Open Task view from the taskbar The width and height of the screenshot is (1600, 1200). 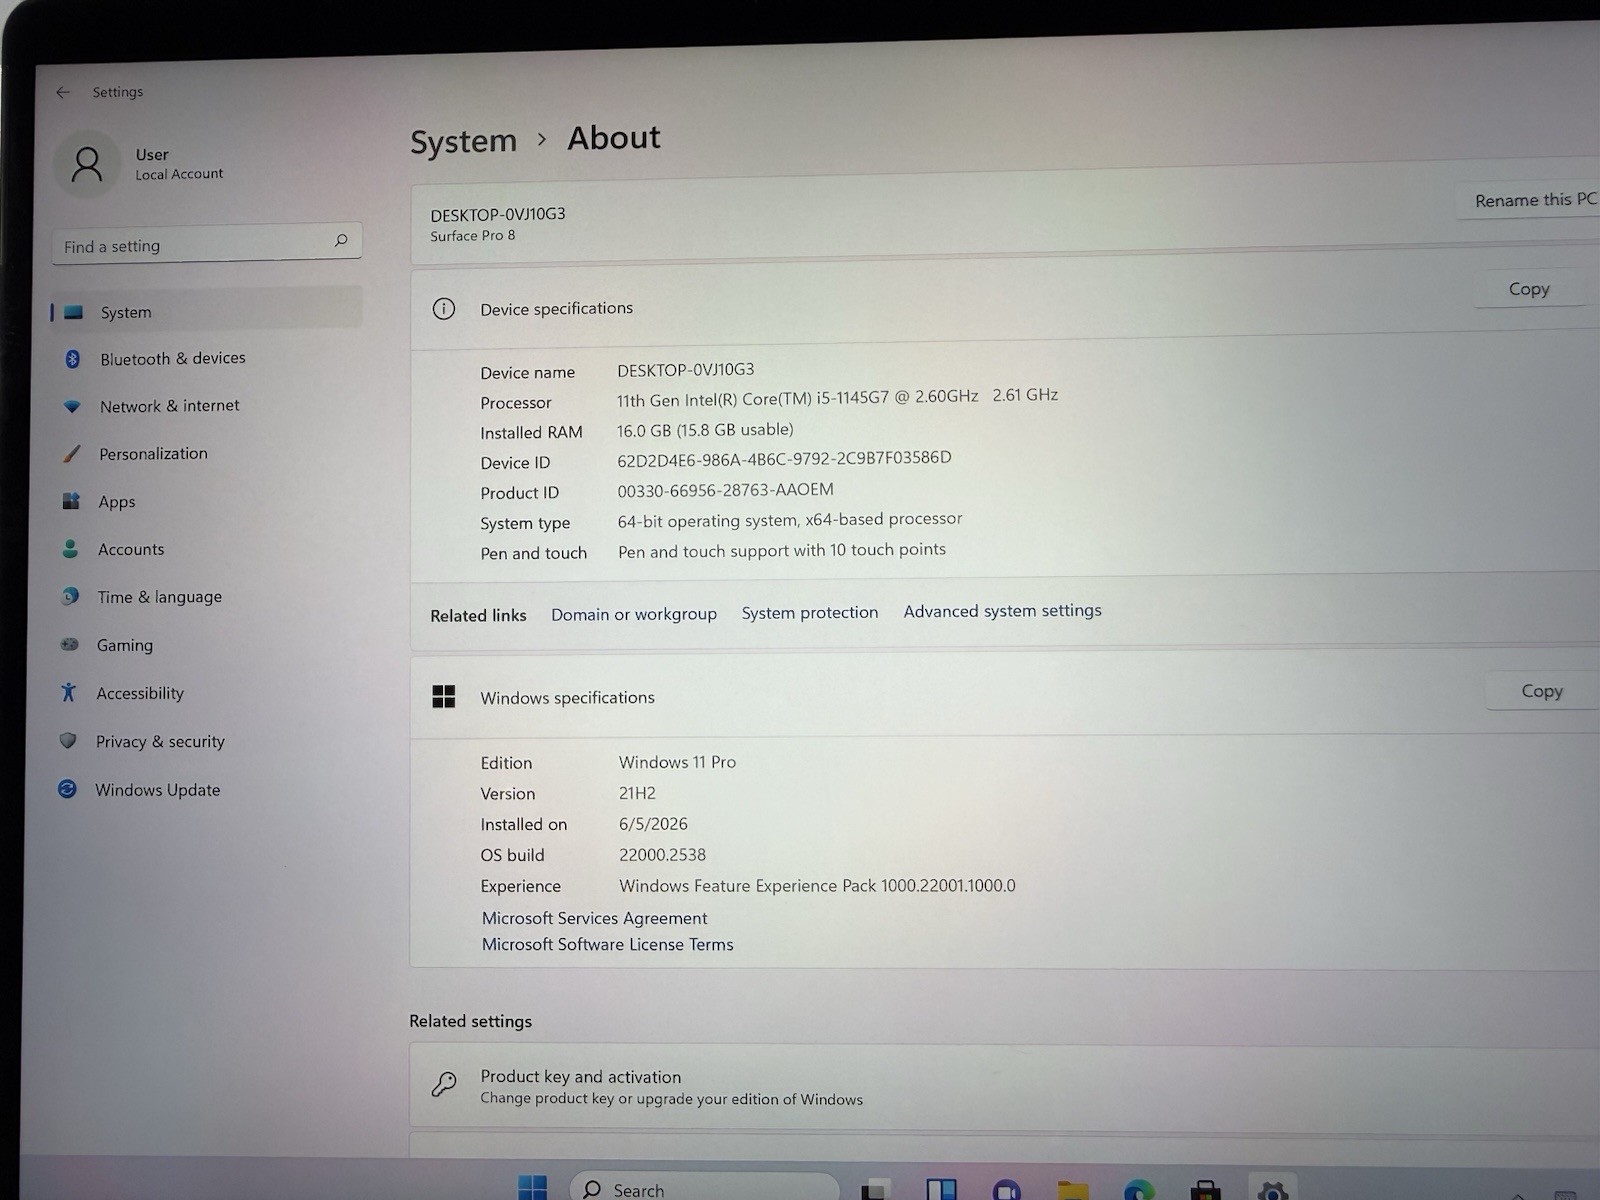(x=875, y=1190)
